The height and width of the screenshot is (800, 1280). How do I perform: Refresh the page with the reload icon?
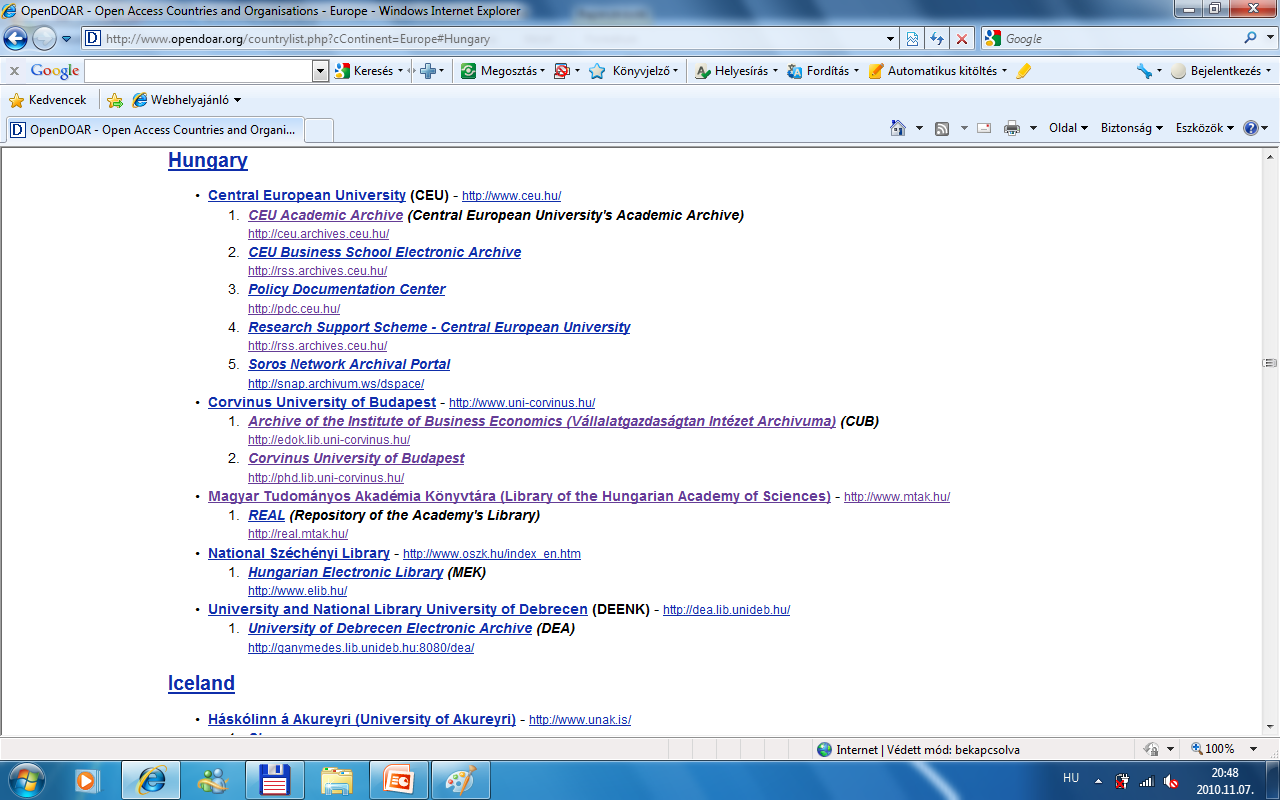point(937,39)
